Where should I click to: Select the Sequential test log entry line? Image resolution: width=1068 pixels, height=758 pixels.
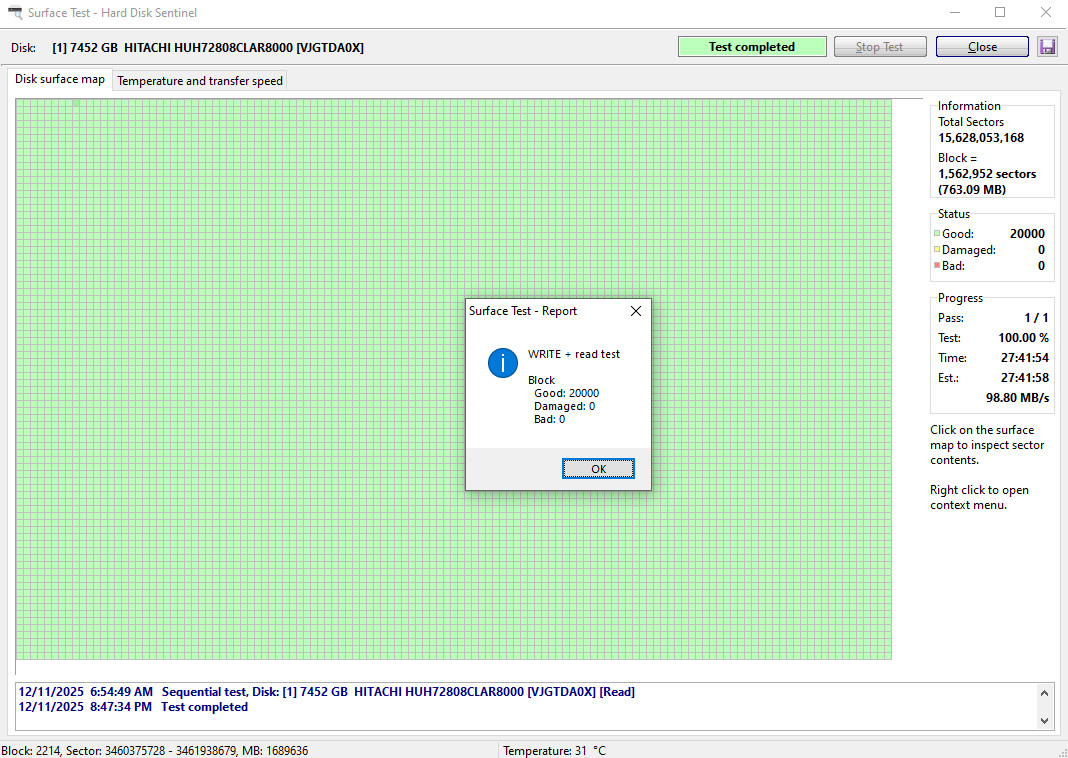[x=326, y=692]
